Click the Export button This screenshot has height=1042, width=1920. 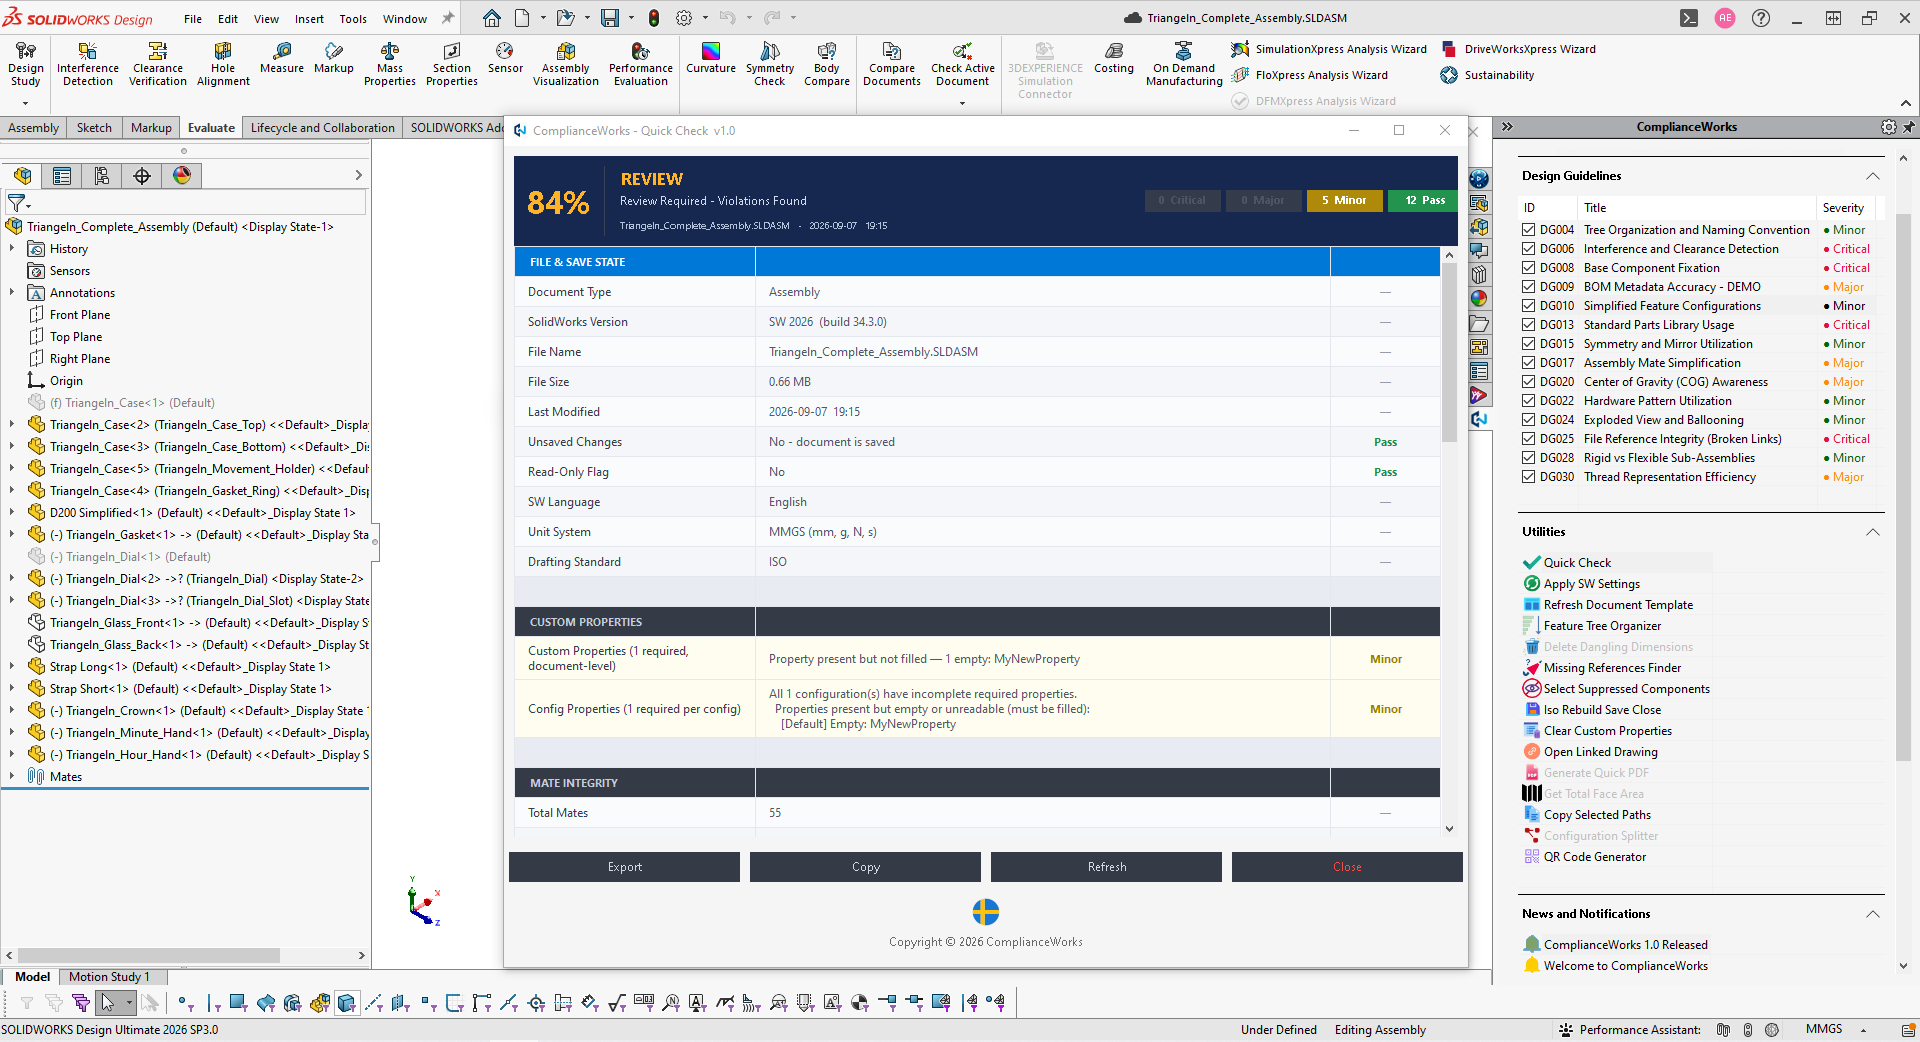pos(624,867)
